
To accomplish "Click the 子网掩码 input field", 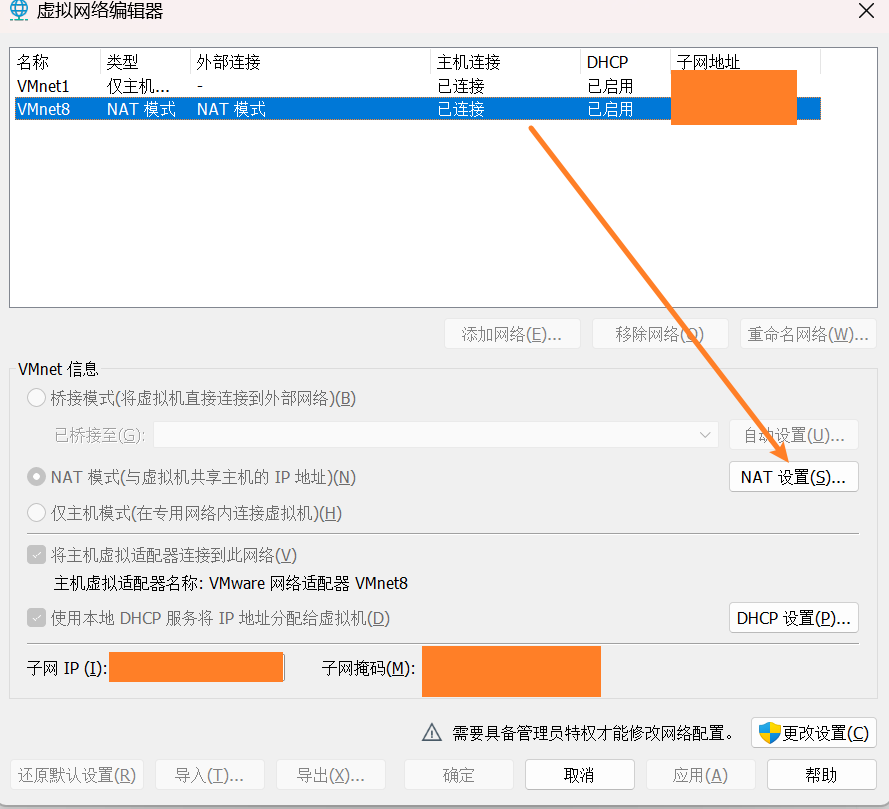I will [x=511, y=671].
